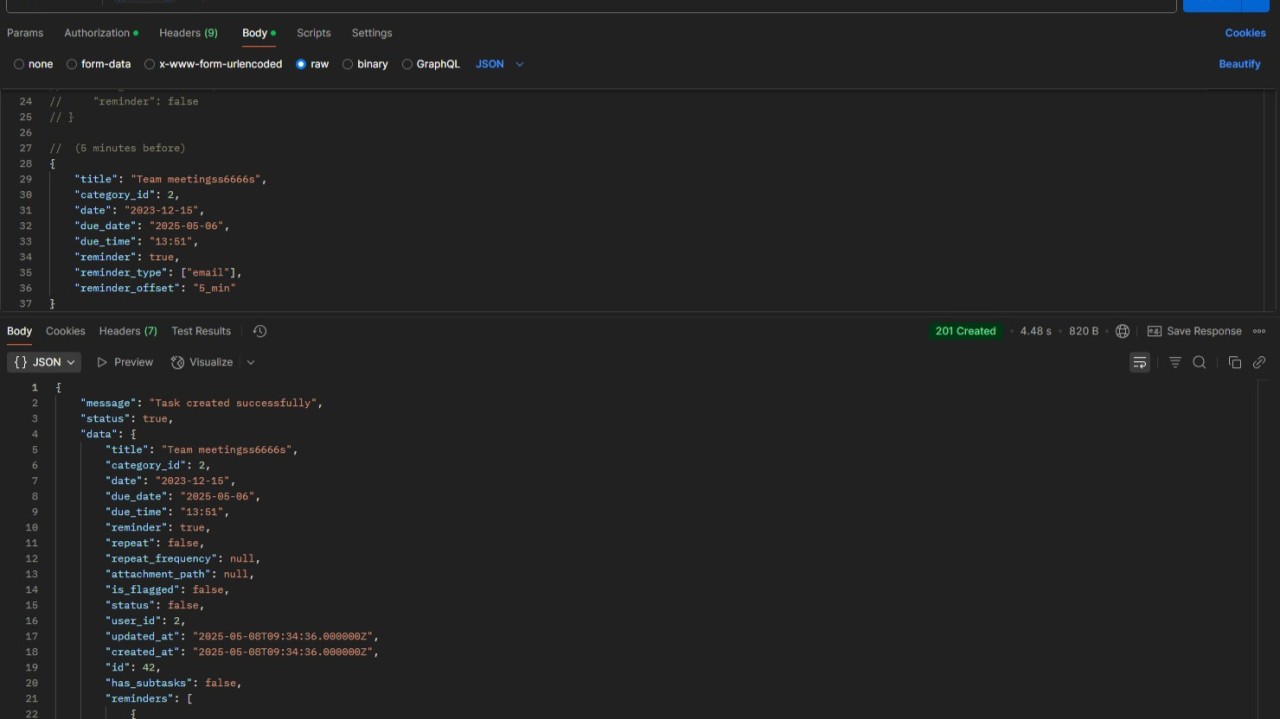The height and width of the screenshot is (719, 1280).
Task: Click the Beautify link
Action: click(1239, 63)
